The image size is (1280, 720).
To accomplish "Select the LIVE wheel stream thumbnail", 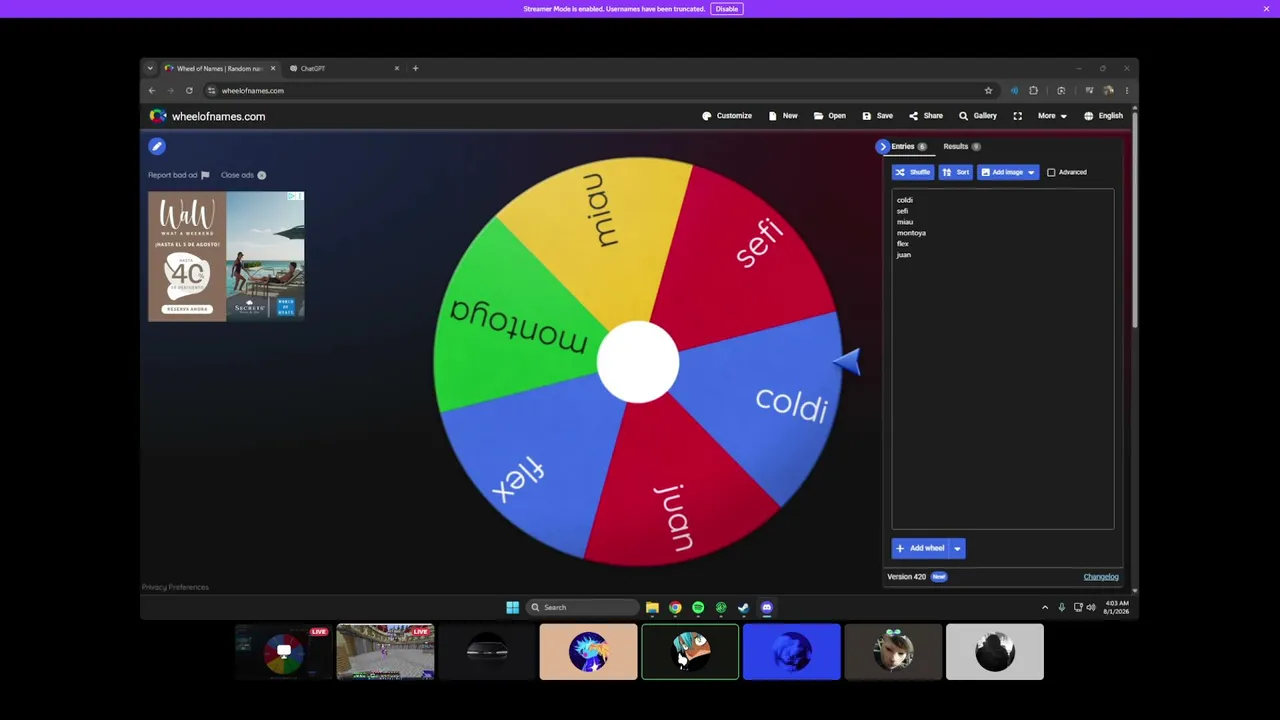I will point(284,652).
